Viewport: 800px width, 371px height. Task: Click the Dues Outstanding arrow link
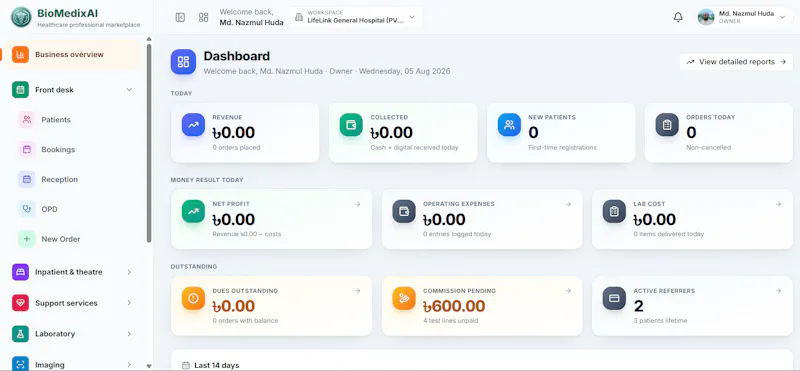pyautogui.click(x=358, y=291)
